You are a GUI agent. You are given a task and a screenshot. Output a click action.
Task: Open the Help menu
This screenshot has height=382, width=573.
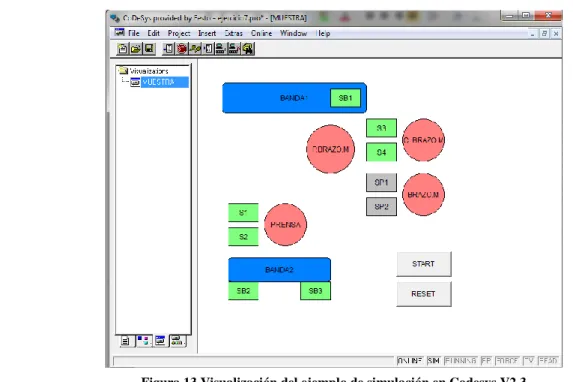click(323, 33)
